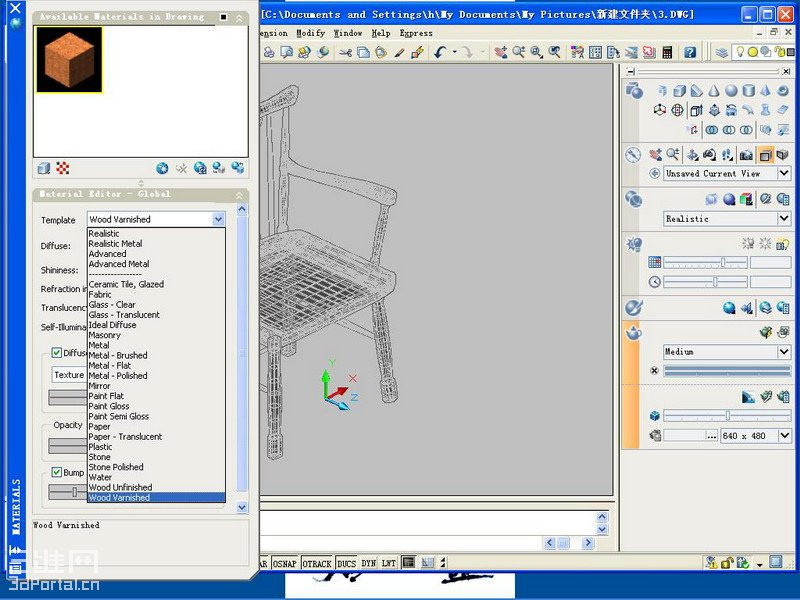Cancel render with the X button

point(655,370)
